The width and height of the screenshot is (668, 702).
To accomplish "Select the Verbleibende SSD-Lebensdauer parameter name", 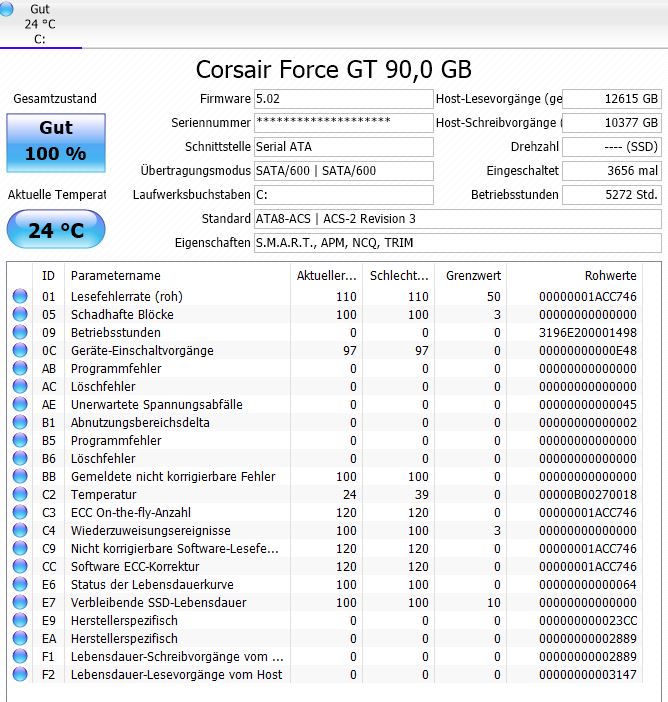I will click(x=158, y=602).
